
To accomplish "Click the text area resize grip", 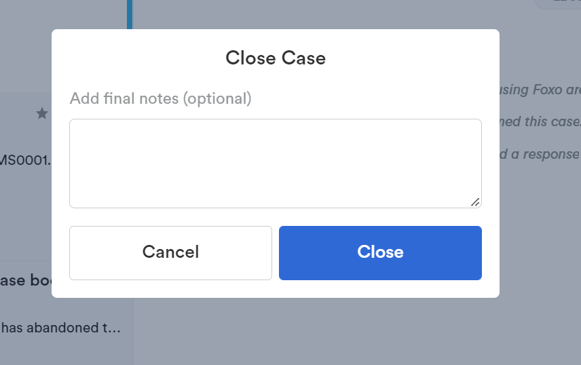I will point(475,202).
